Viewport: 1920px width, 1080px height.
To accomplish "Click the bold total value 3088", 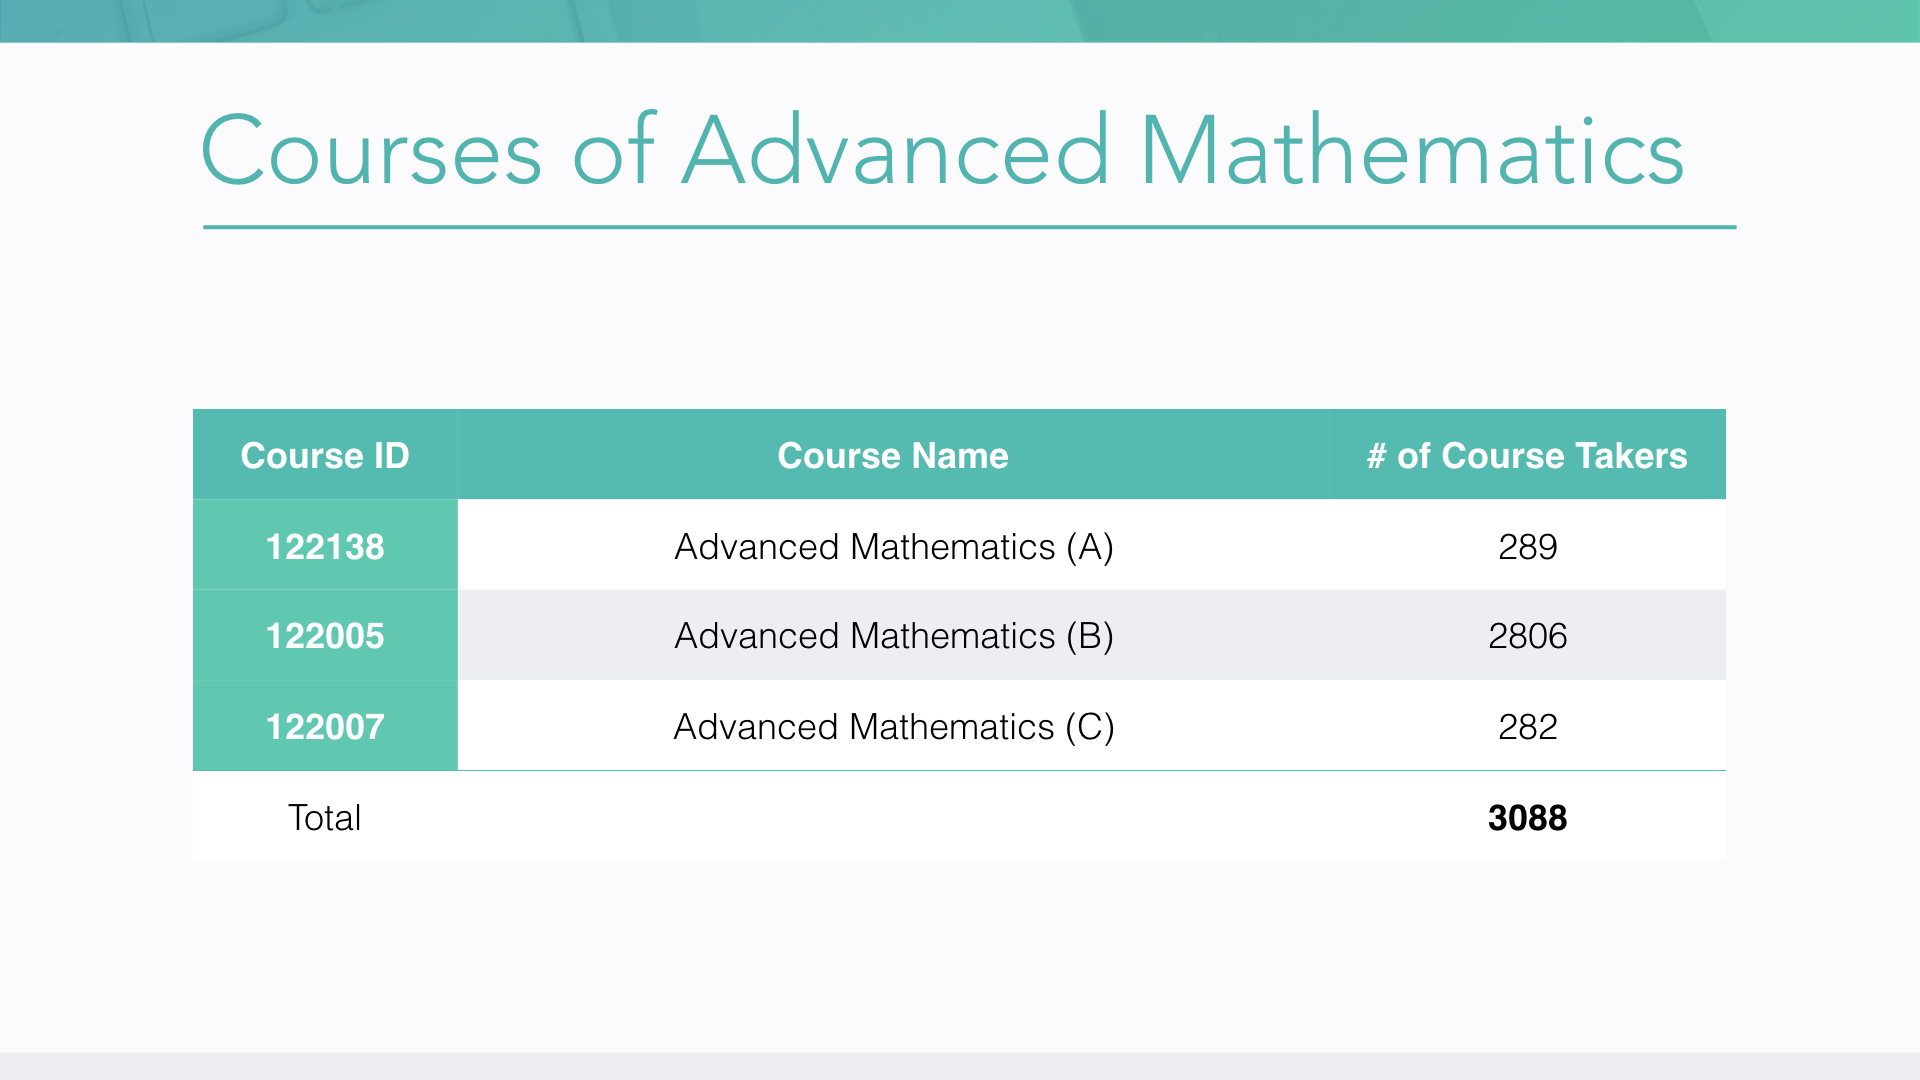I will point(1527,818).
